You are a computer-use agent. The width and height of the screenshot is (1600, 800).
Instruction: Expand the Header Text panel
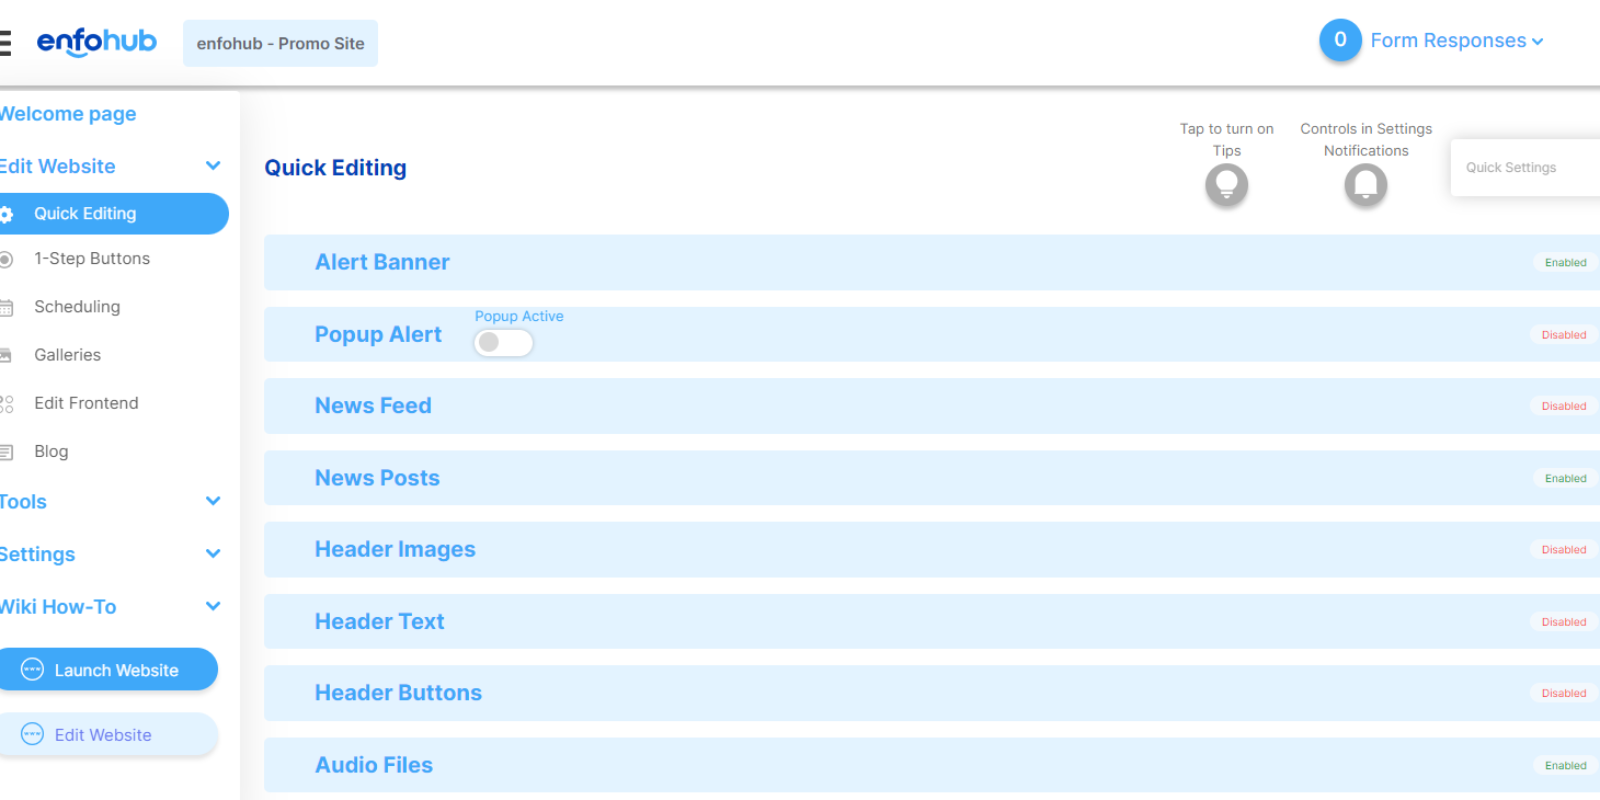click(932, 621)
